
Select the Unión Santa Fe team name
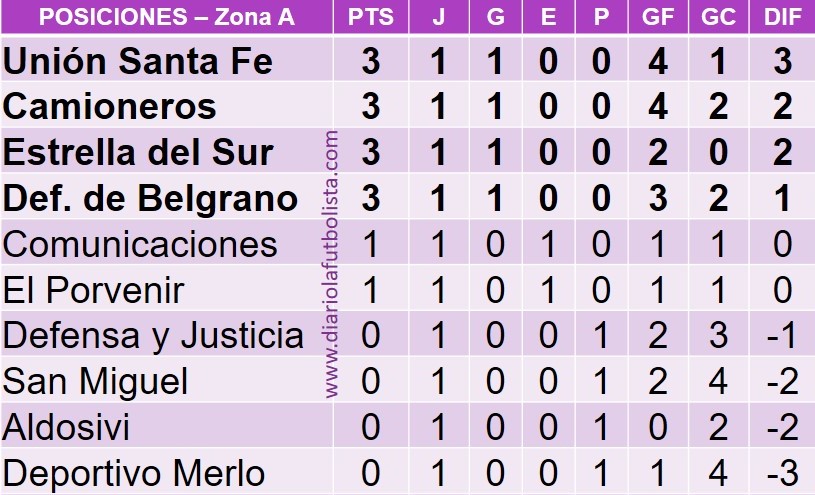pos(138,61)
